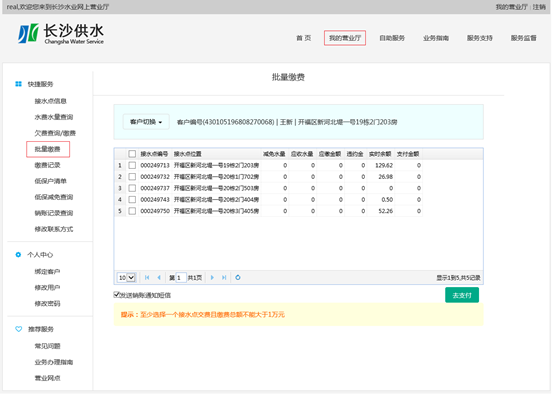Image resolution: width=553 pixels, height=395 pixels.
Task: Go to last page in pager
Action: [224, 278]
